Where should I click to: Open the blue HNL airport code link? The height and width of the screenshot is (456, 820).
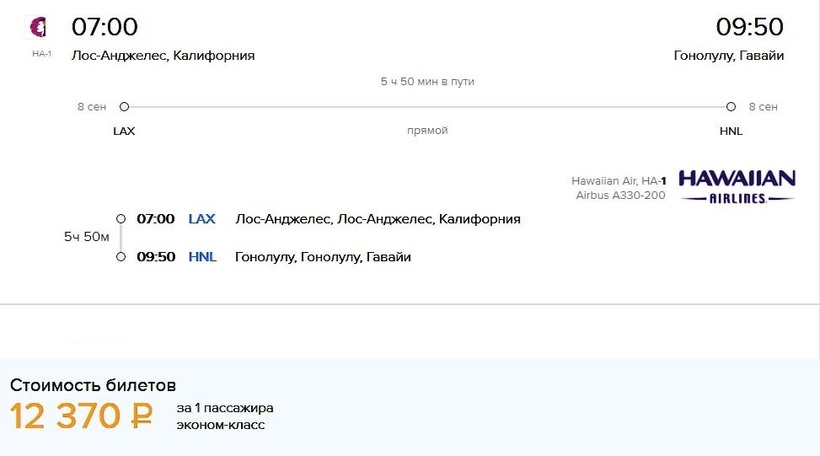[202, 257]
